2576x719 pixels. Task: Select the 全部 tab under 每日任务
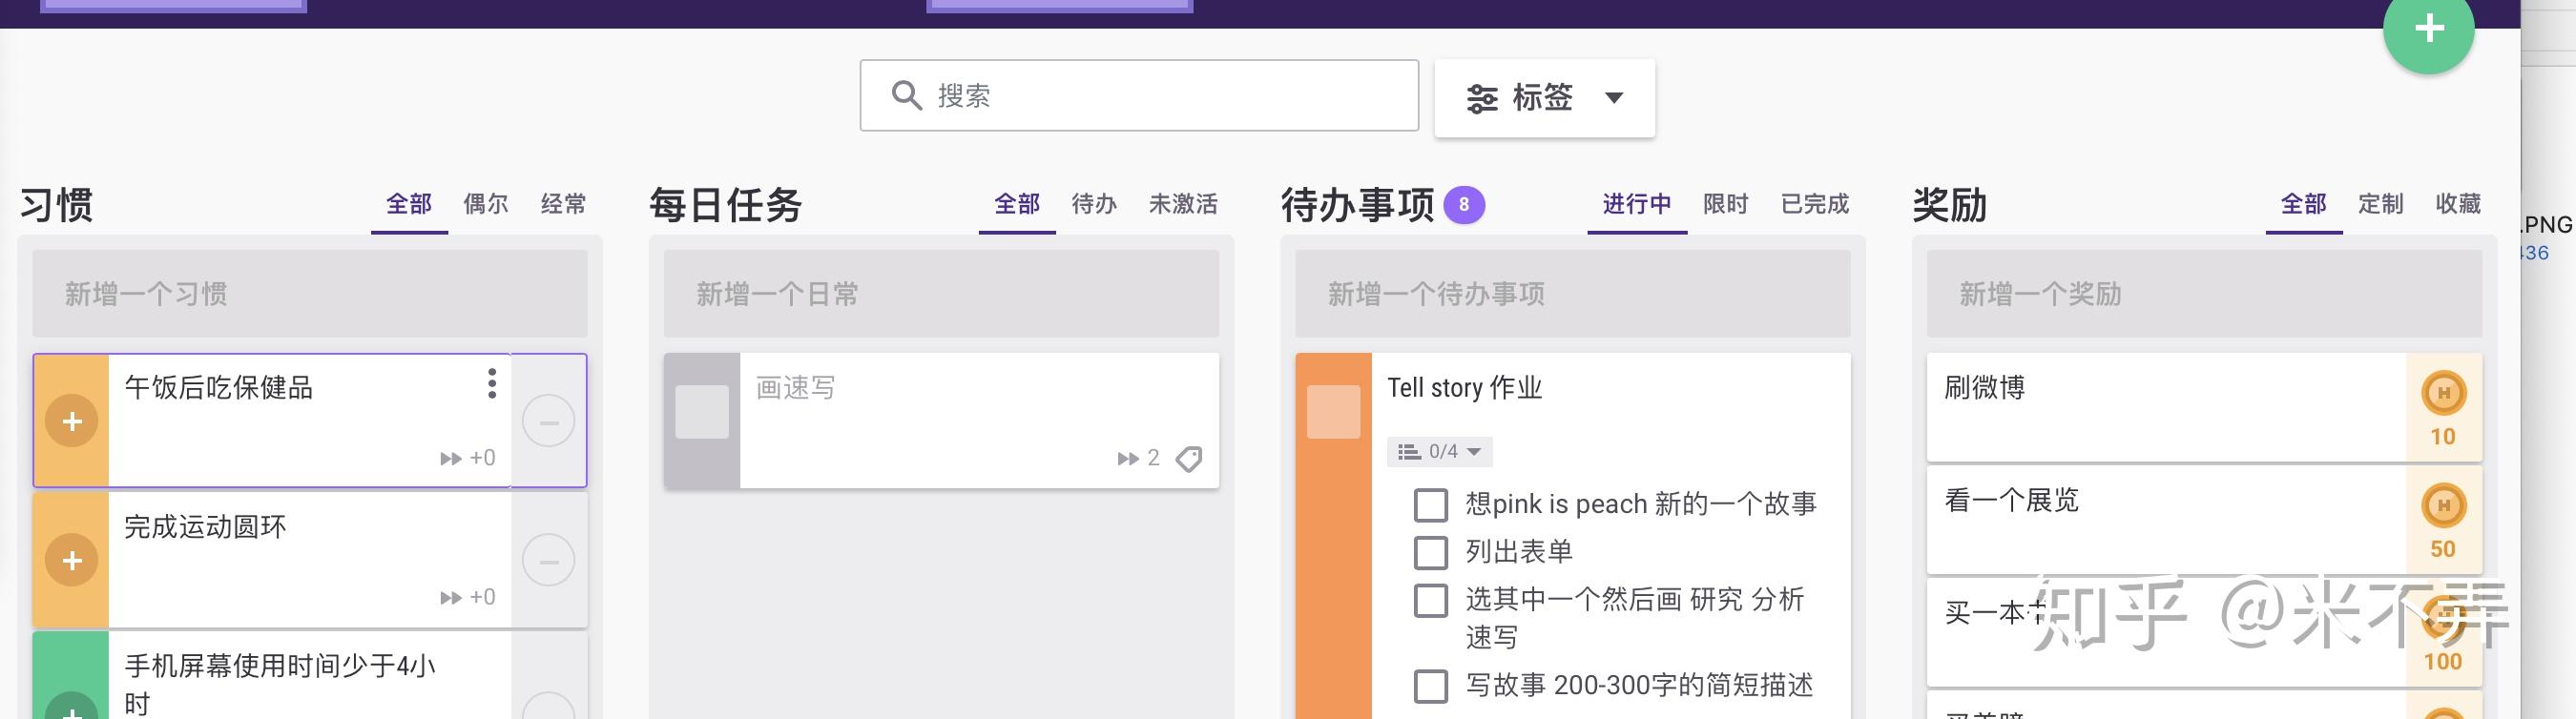coord(1017,205)
